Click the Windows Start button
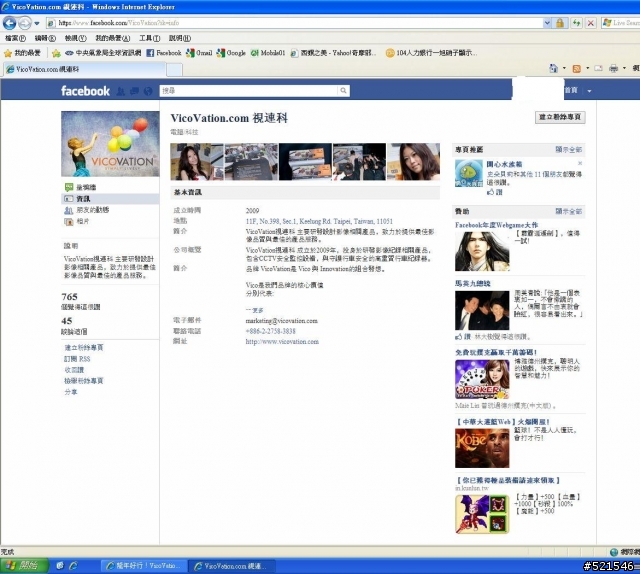This screenshot has height=574, width=640. pos(24,566)
